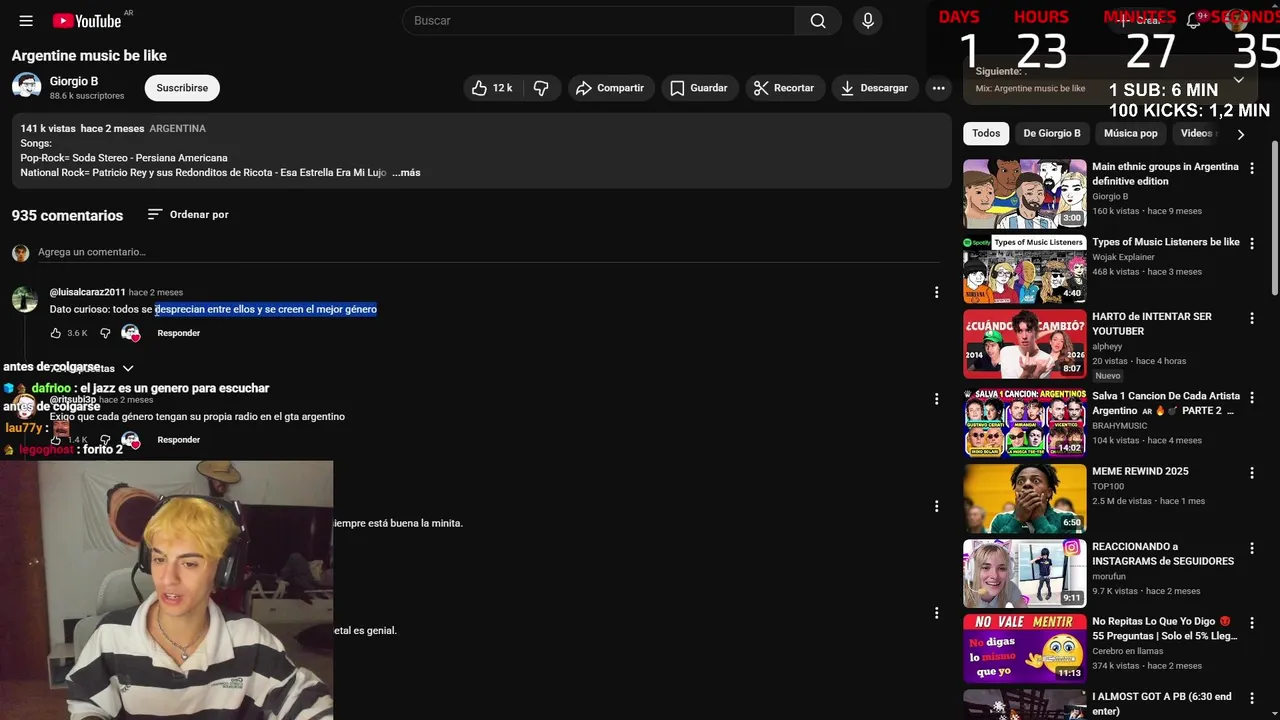Open the hamburger guide menu
The width and height of the screenshot is (1280, 720).
click(x=26, y=21)
